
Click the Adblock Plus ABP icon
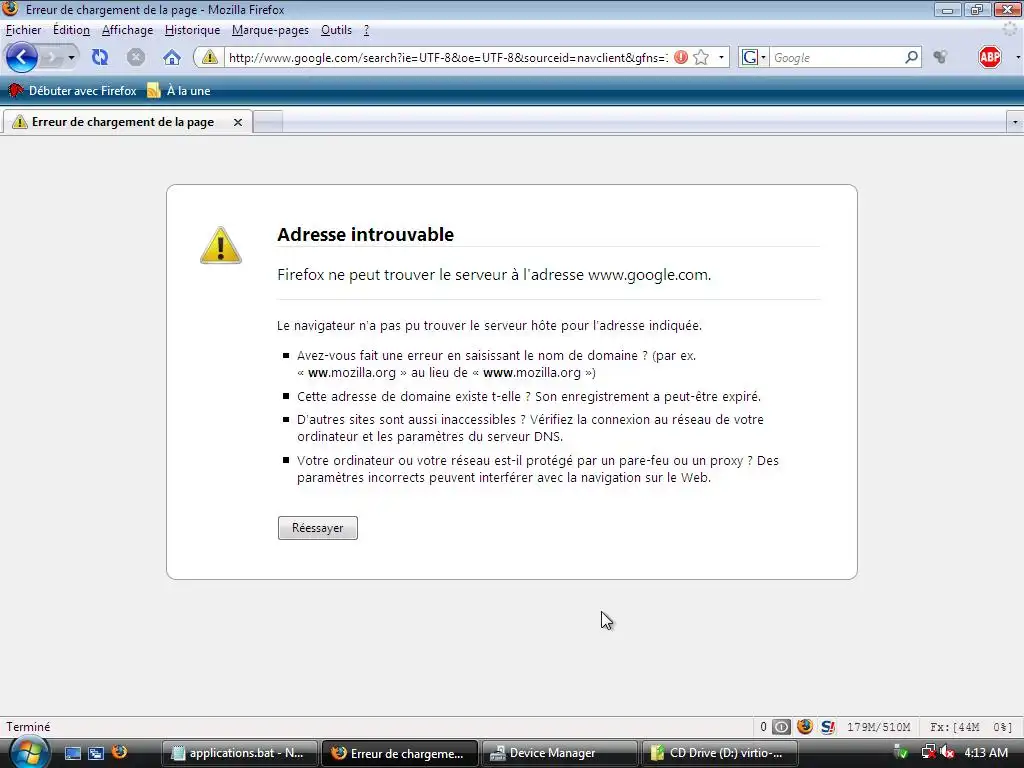tap(989, 57)
